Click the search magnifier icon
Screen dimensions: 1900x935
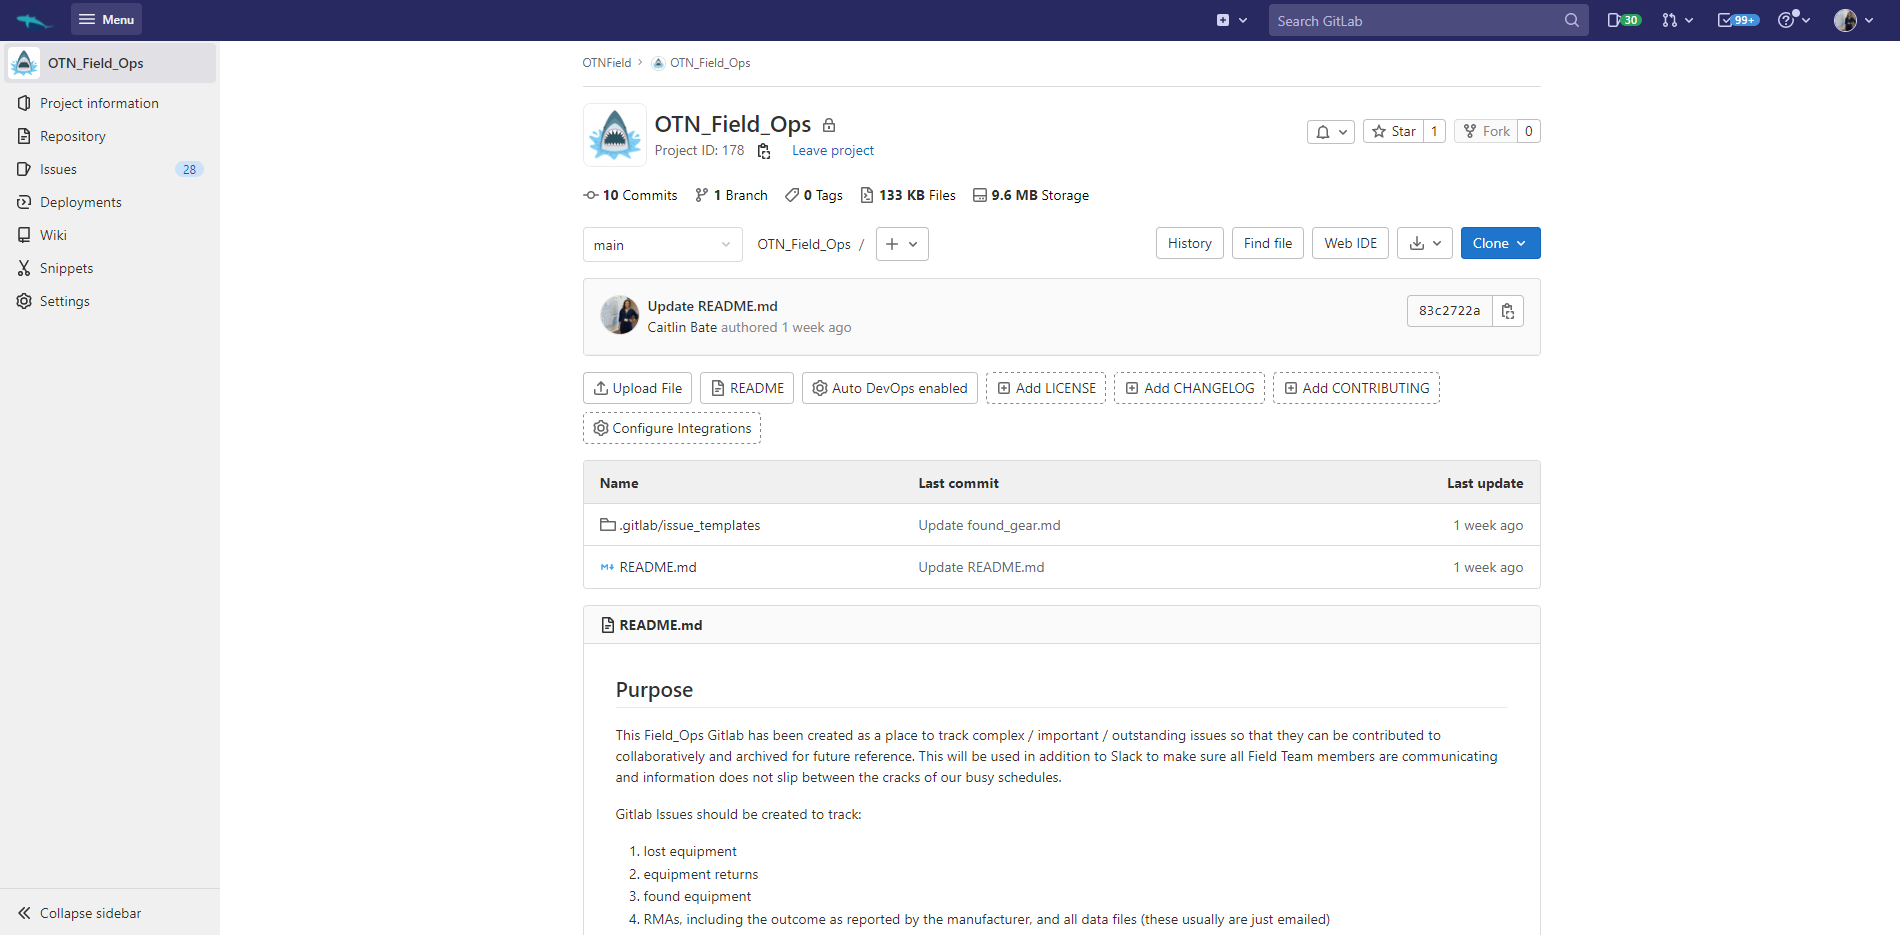coord(1571,20)
